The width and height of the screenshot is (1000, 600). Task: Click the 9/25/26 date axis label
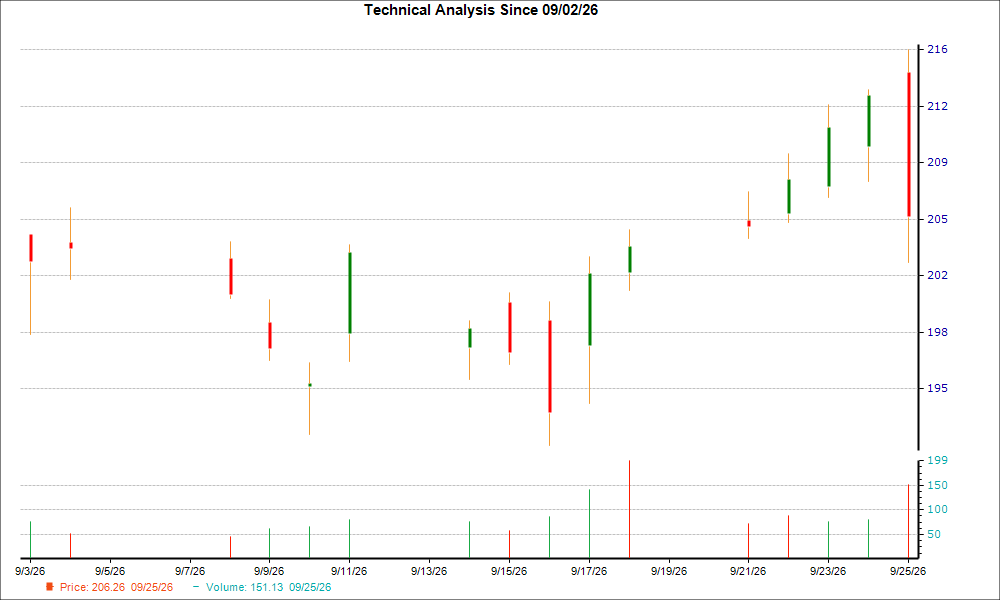tap(908, 571)
